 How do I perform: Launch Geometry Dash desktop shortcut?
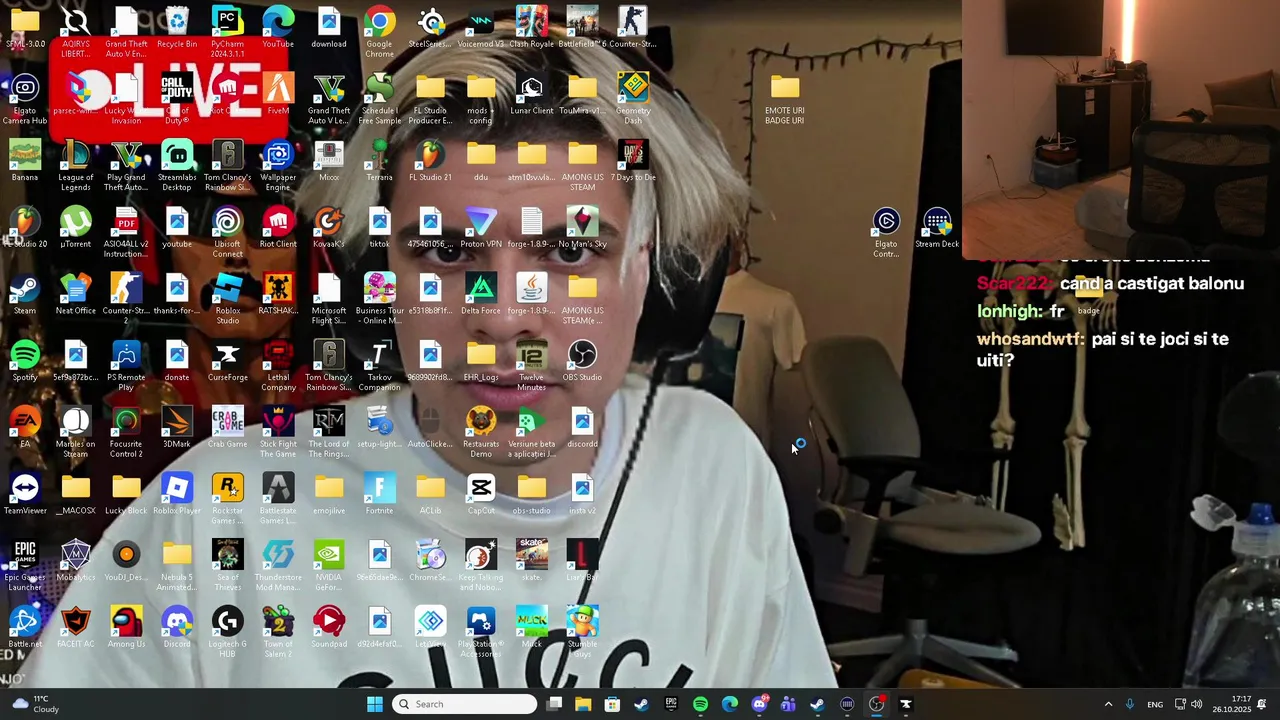click(x=633, y=99)
